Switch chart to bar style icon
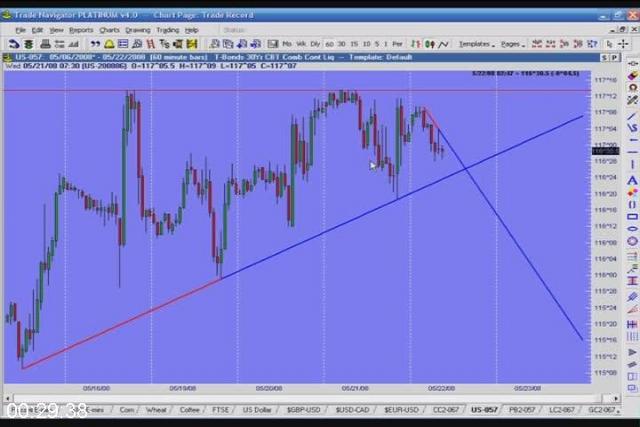Image resolution: width=640 pixels, height=427 pixels. pos(416,44)
